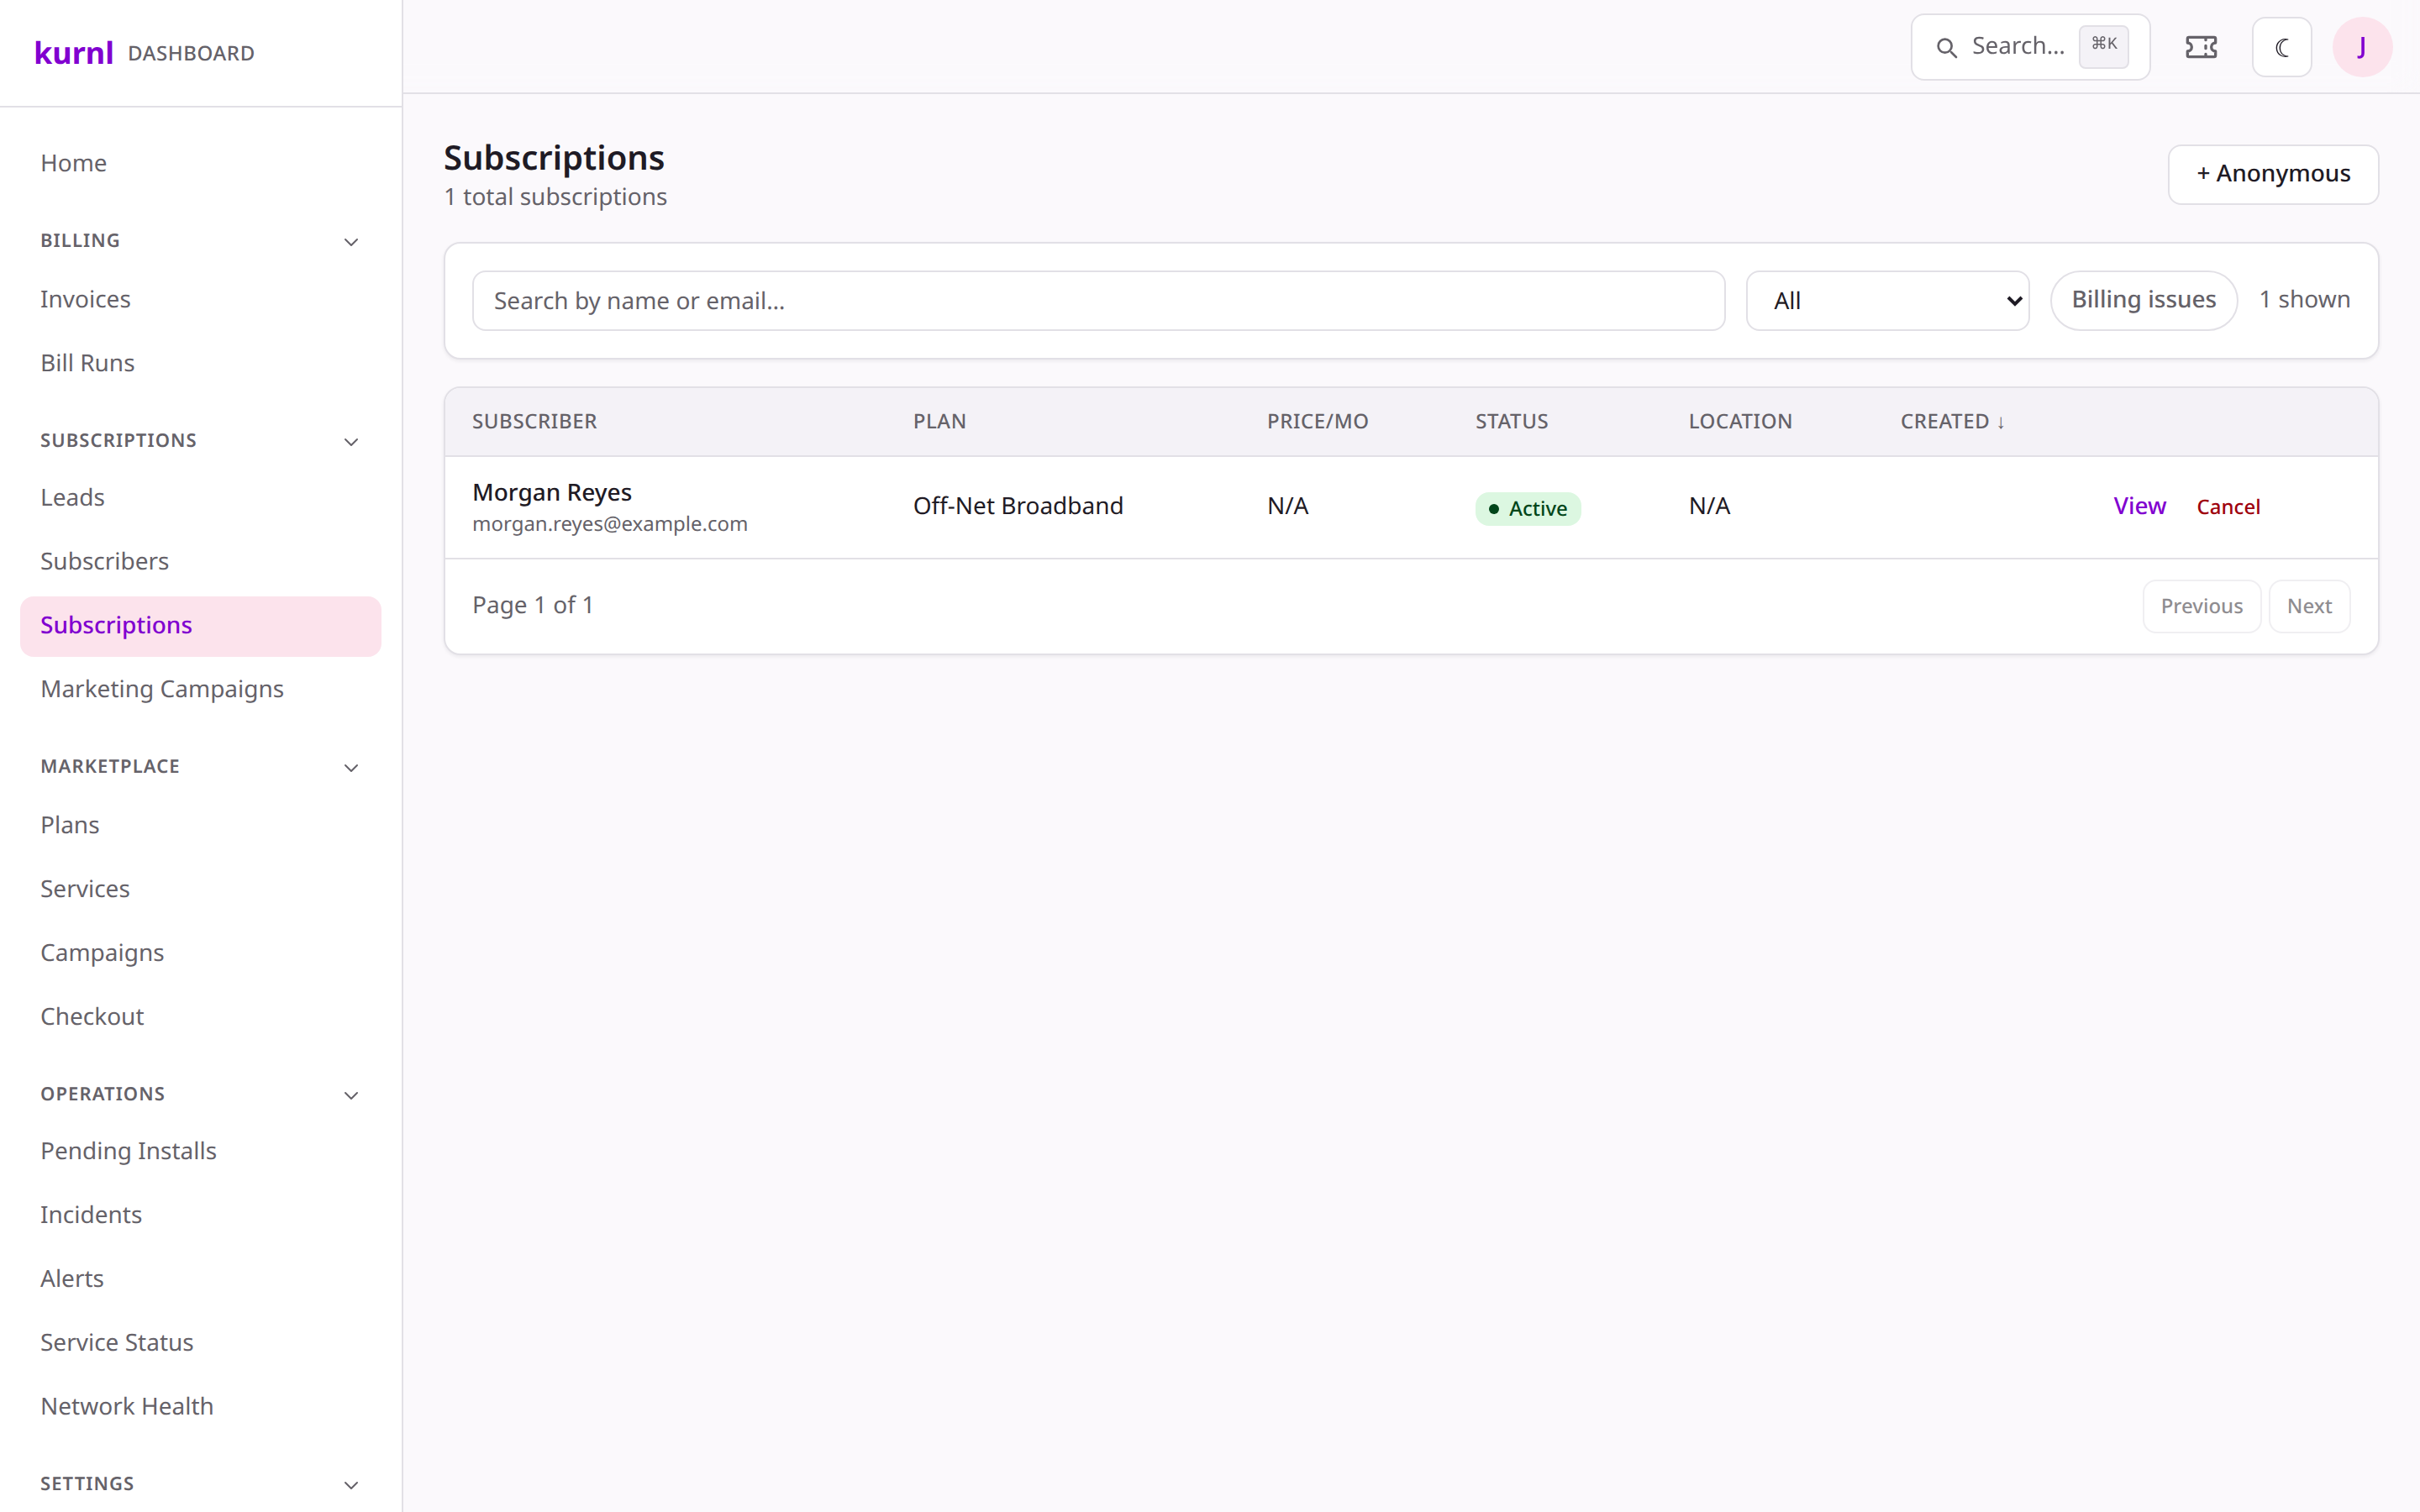Click the Plan column header

click(939, 421)
